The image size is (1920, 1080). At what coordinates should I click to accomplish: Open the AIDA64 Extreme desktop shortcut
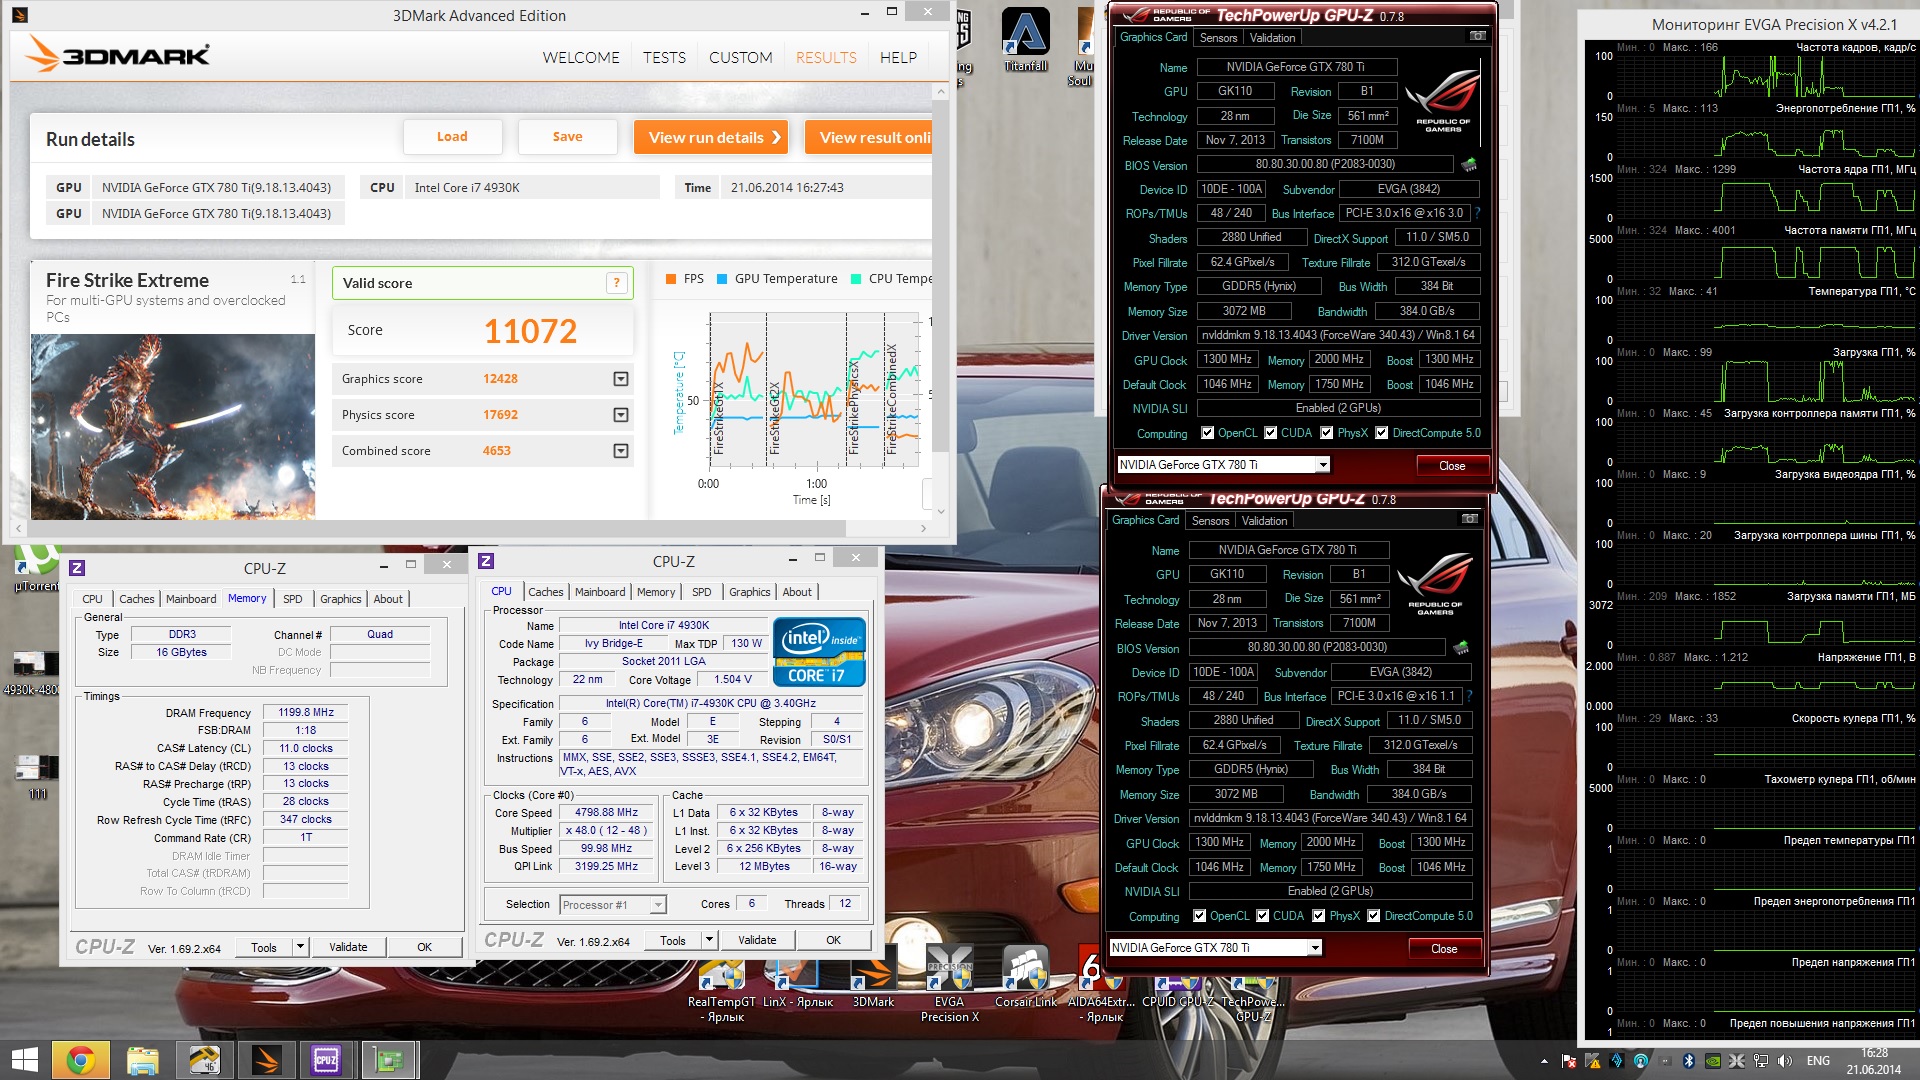pyautogui.click(x=1101, y=984)
